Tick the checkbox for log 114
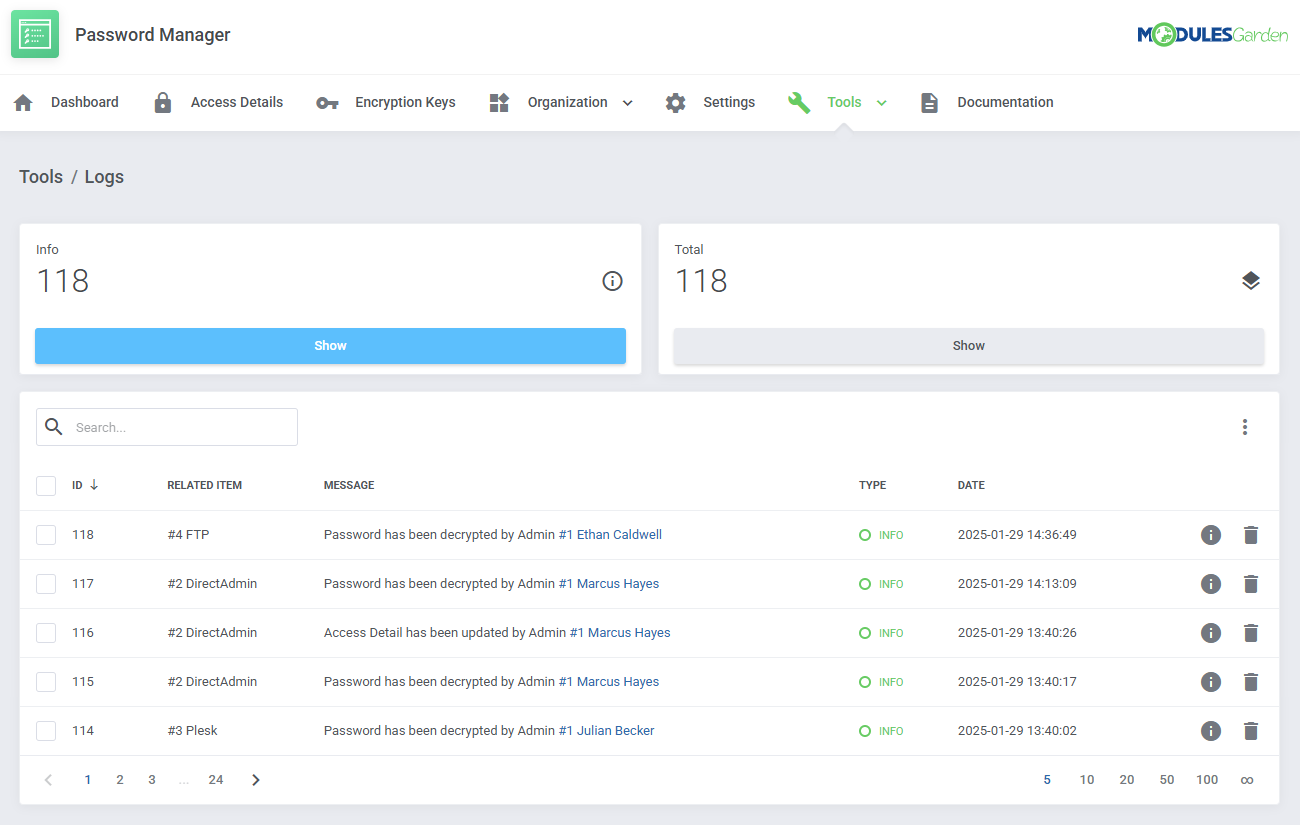Image resolution: width=1300 pixels, height=825 pixels. (x=46, y=731)
